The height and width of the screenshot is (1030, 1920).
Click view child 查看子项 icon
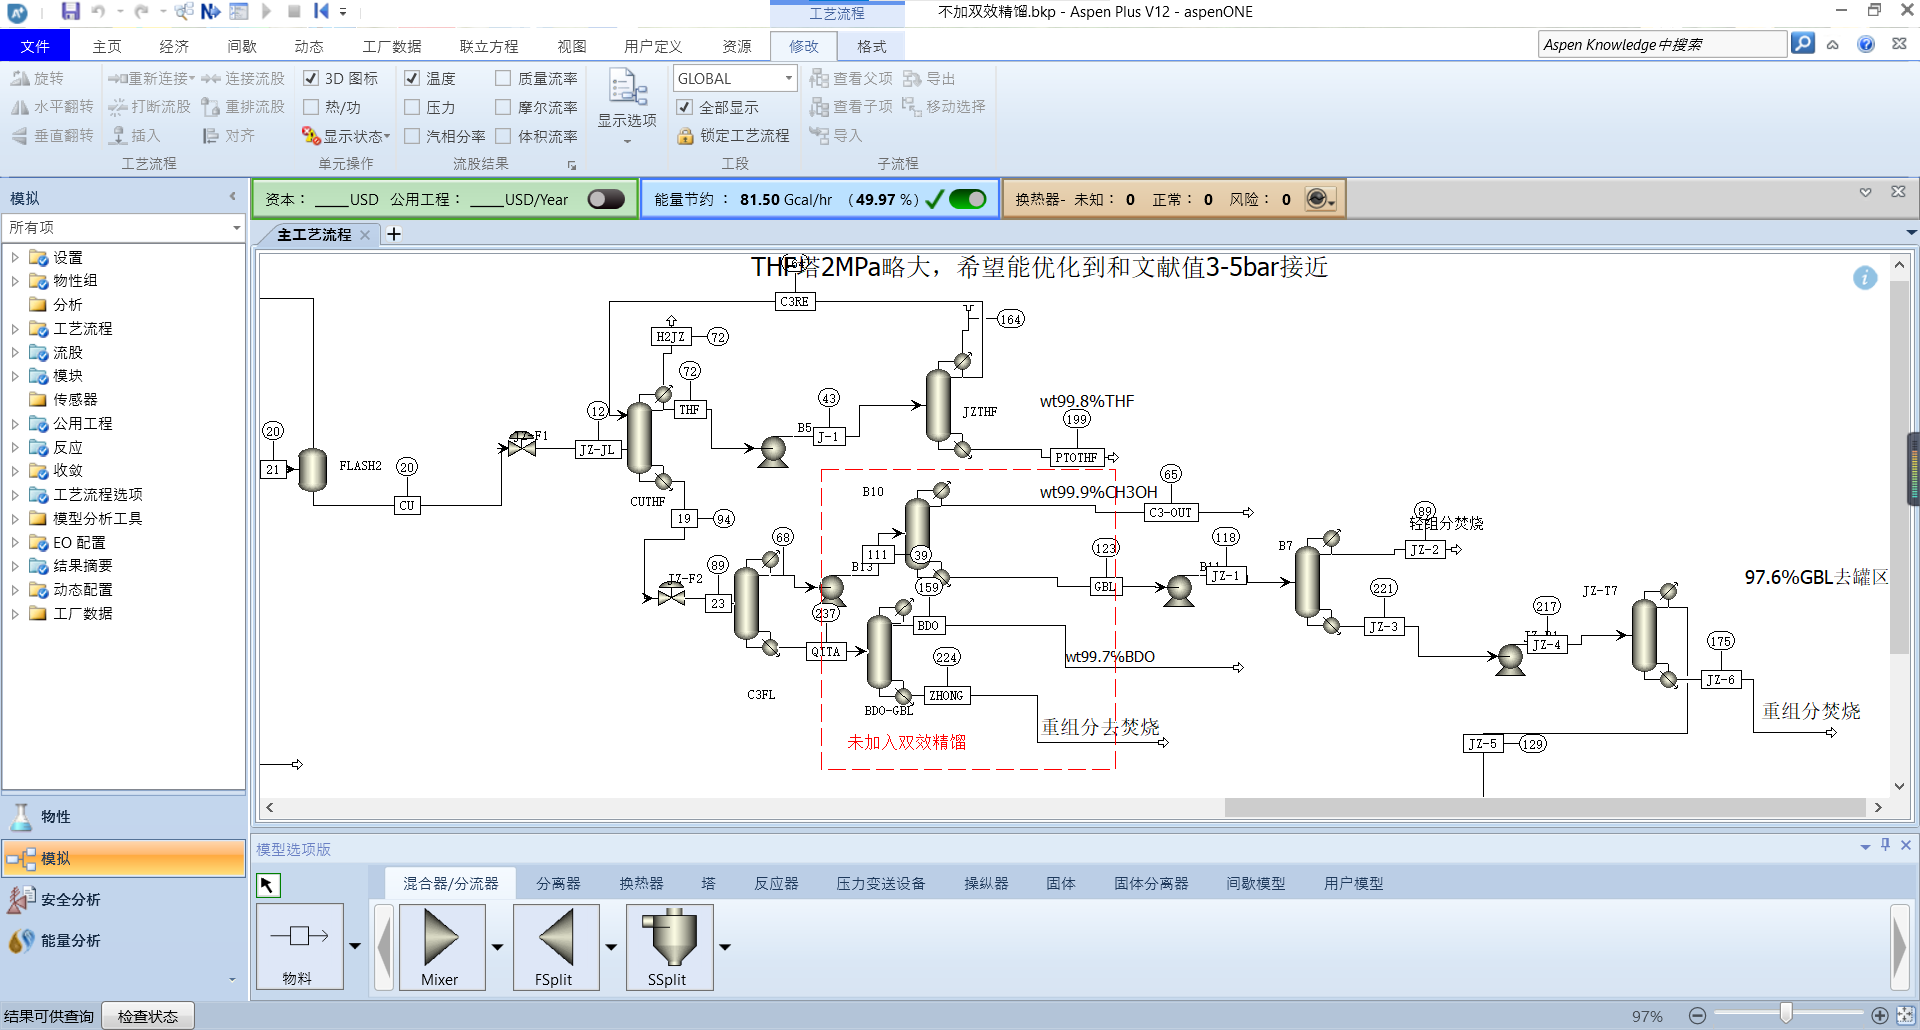point(820,106)
